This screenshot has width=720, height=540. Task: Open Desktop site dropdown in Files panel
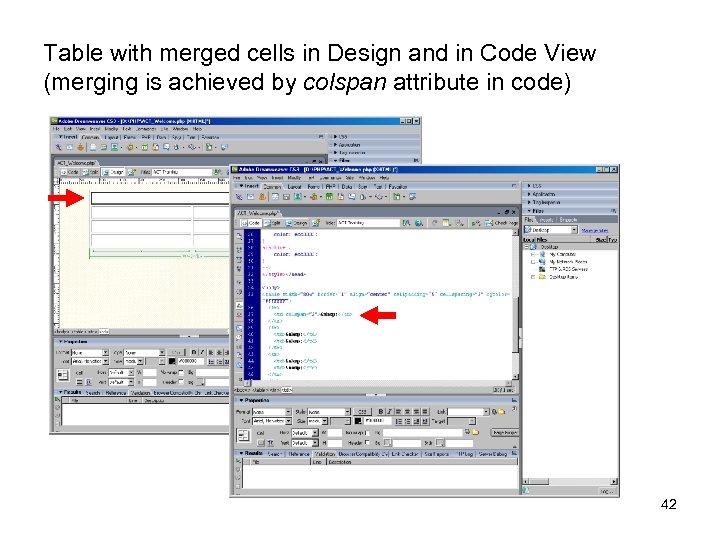(574, 230)
